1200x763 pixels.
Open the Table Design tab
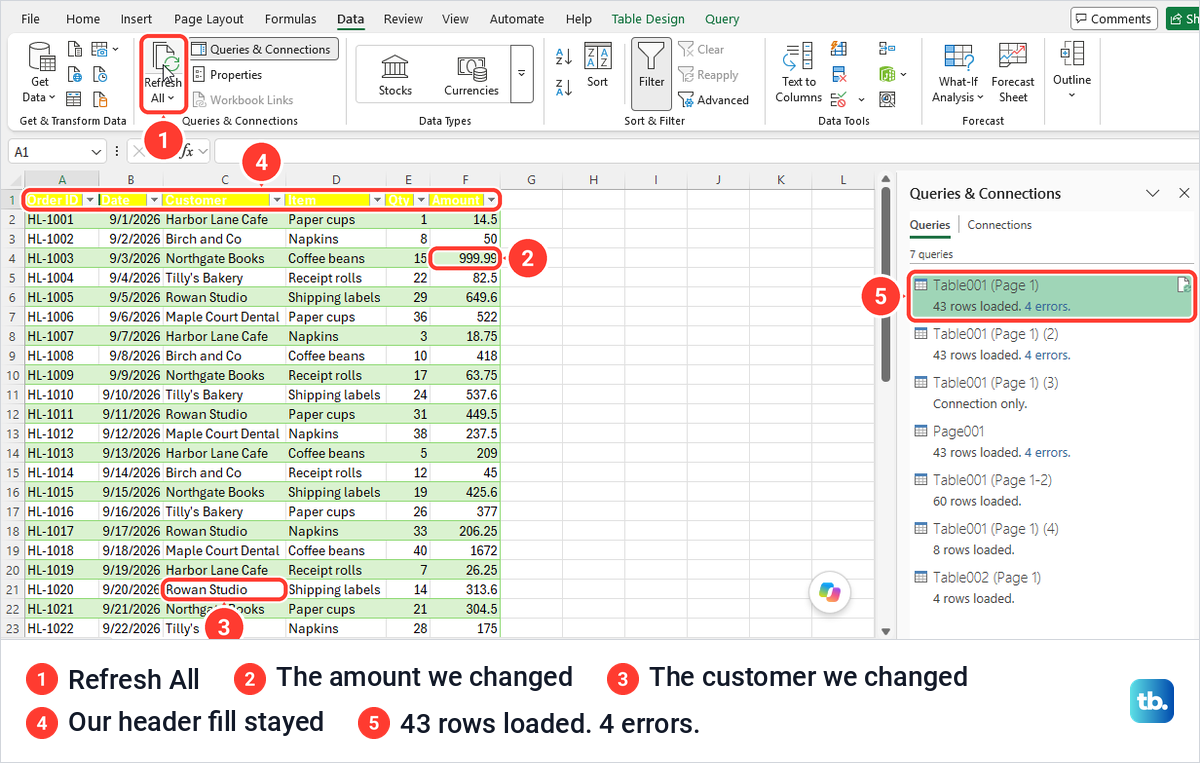click(648, 19)
